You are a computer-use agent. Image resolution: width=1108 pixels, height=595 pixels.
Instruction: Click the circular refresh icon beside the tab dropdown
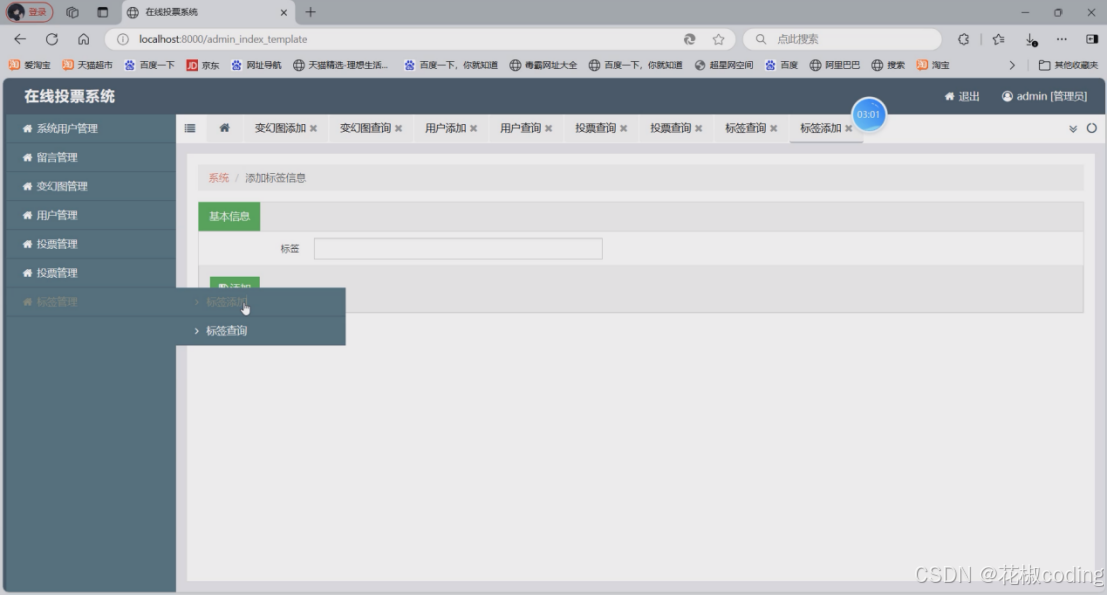[x=1092, y=128]
